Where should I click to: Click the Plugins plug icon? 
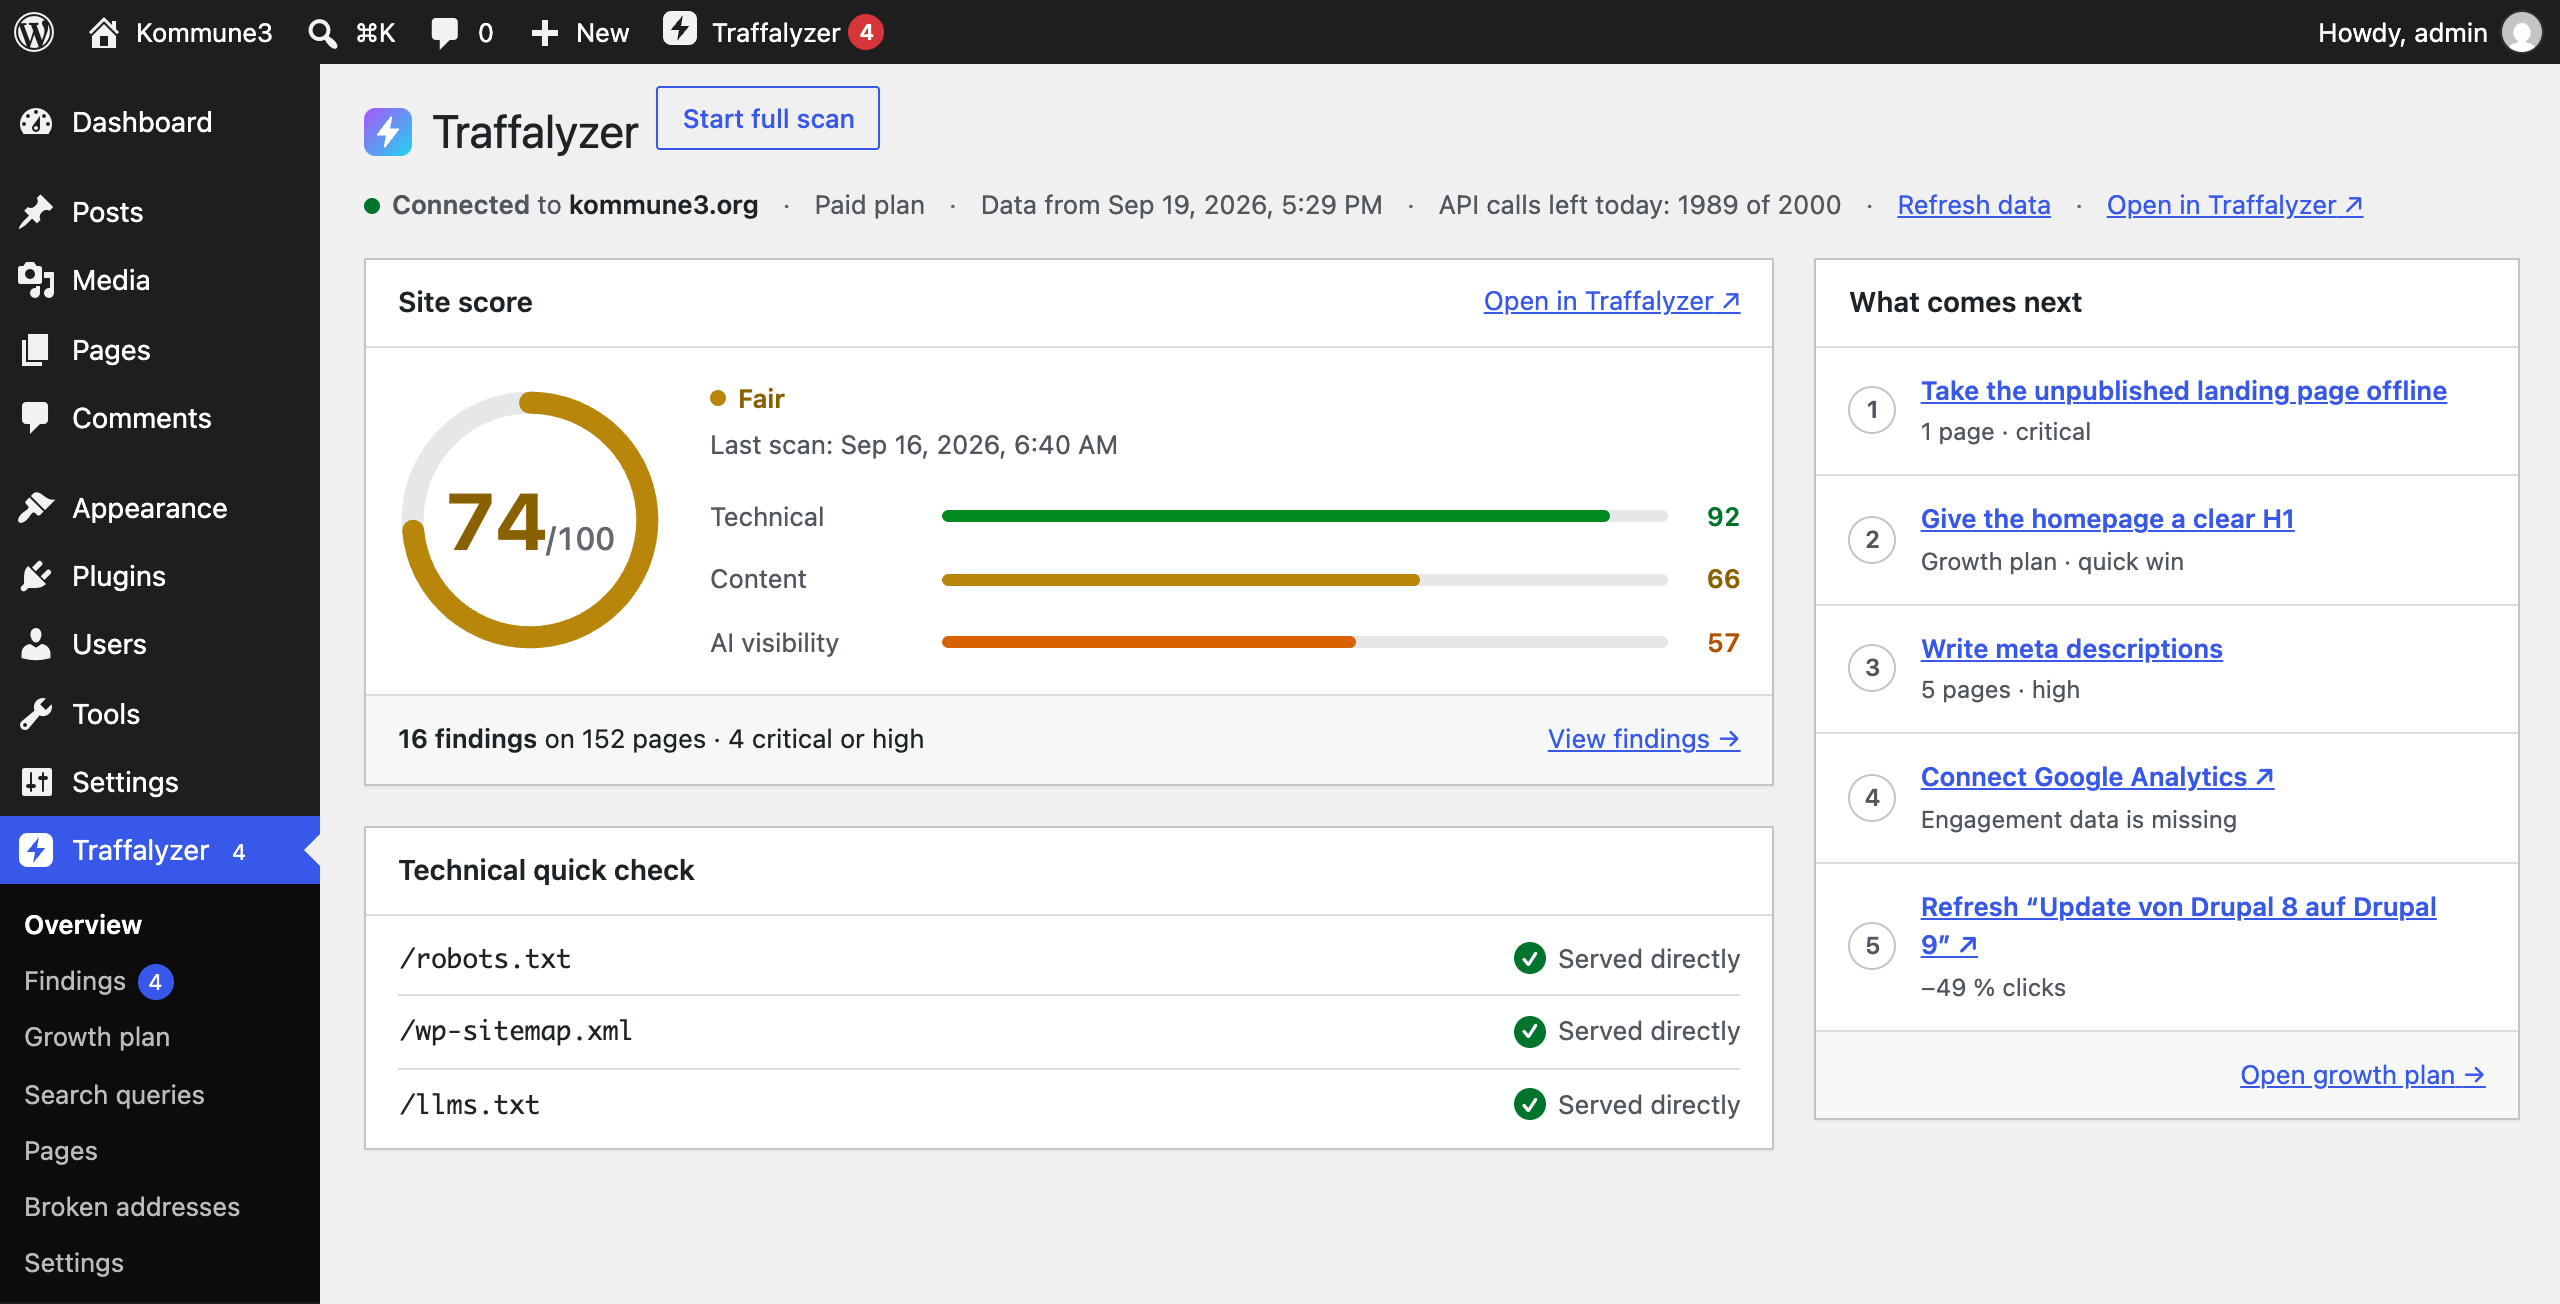click(36, 576)
